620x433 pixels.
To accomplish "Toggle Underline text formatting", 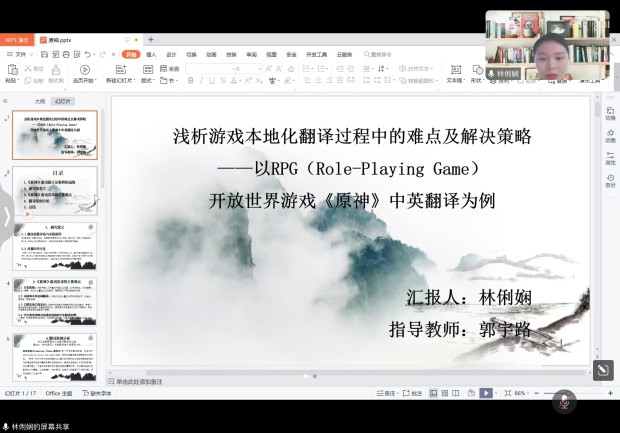I will coord(213,80).
